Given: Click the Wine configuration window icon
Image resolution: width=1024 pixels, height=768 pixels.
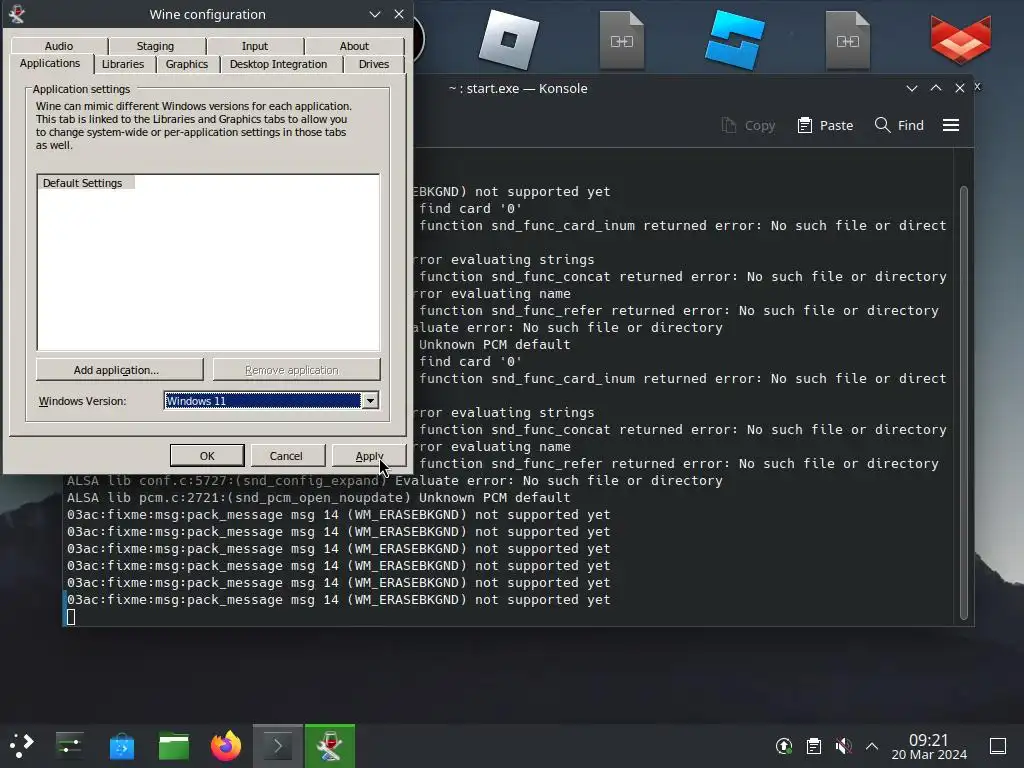Looking at the screenshot, I should [x=17, y=14].
